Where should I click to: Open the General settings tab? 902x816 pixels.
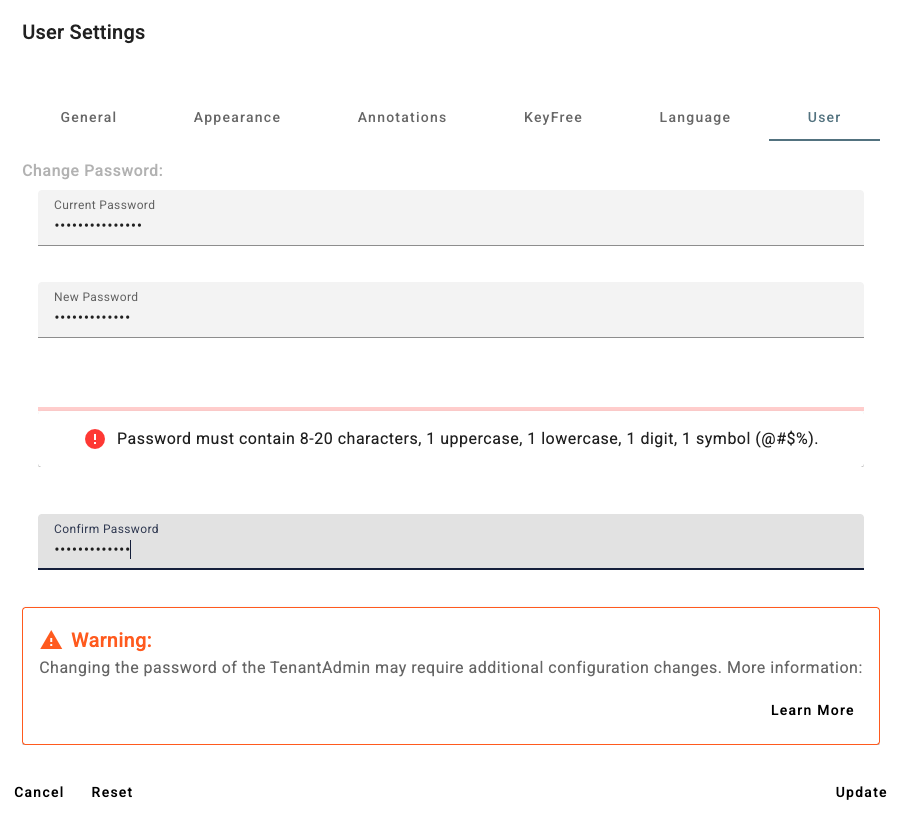coord(89,118)
